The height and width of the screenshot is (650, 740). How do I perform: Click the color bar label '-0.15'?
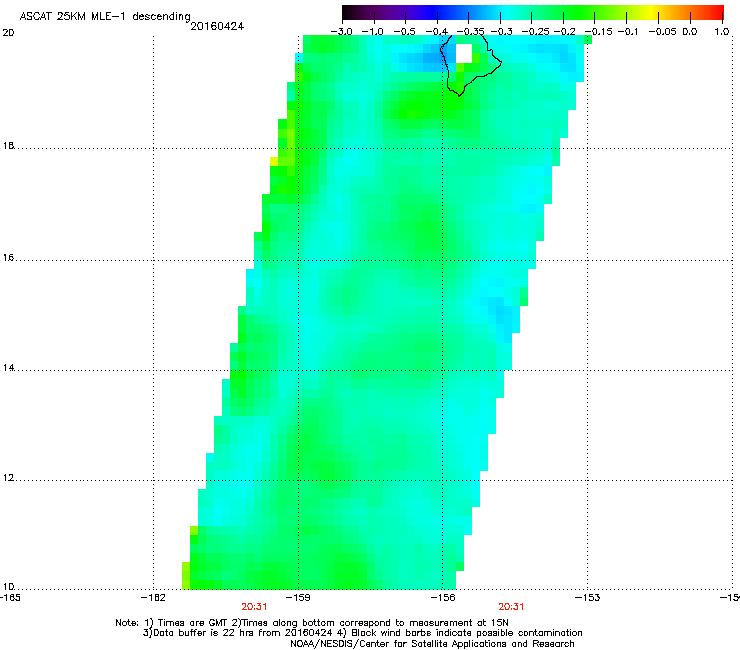click(x=598, y=32)
